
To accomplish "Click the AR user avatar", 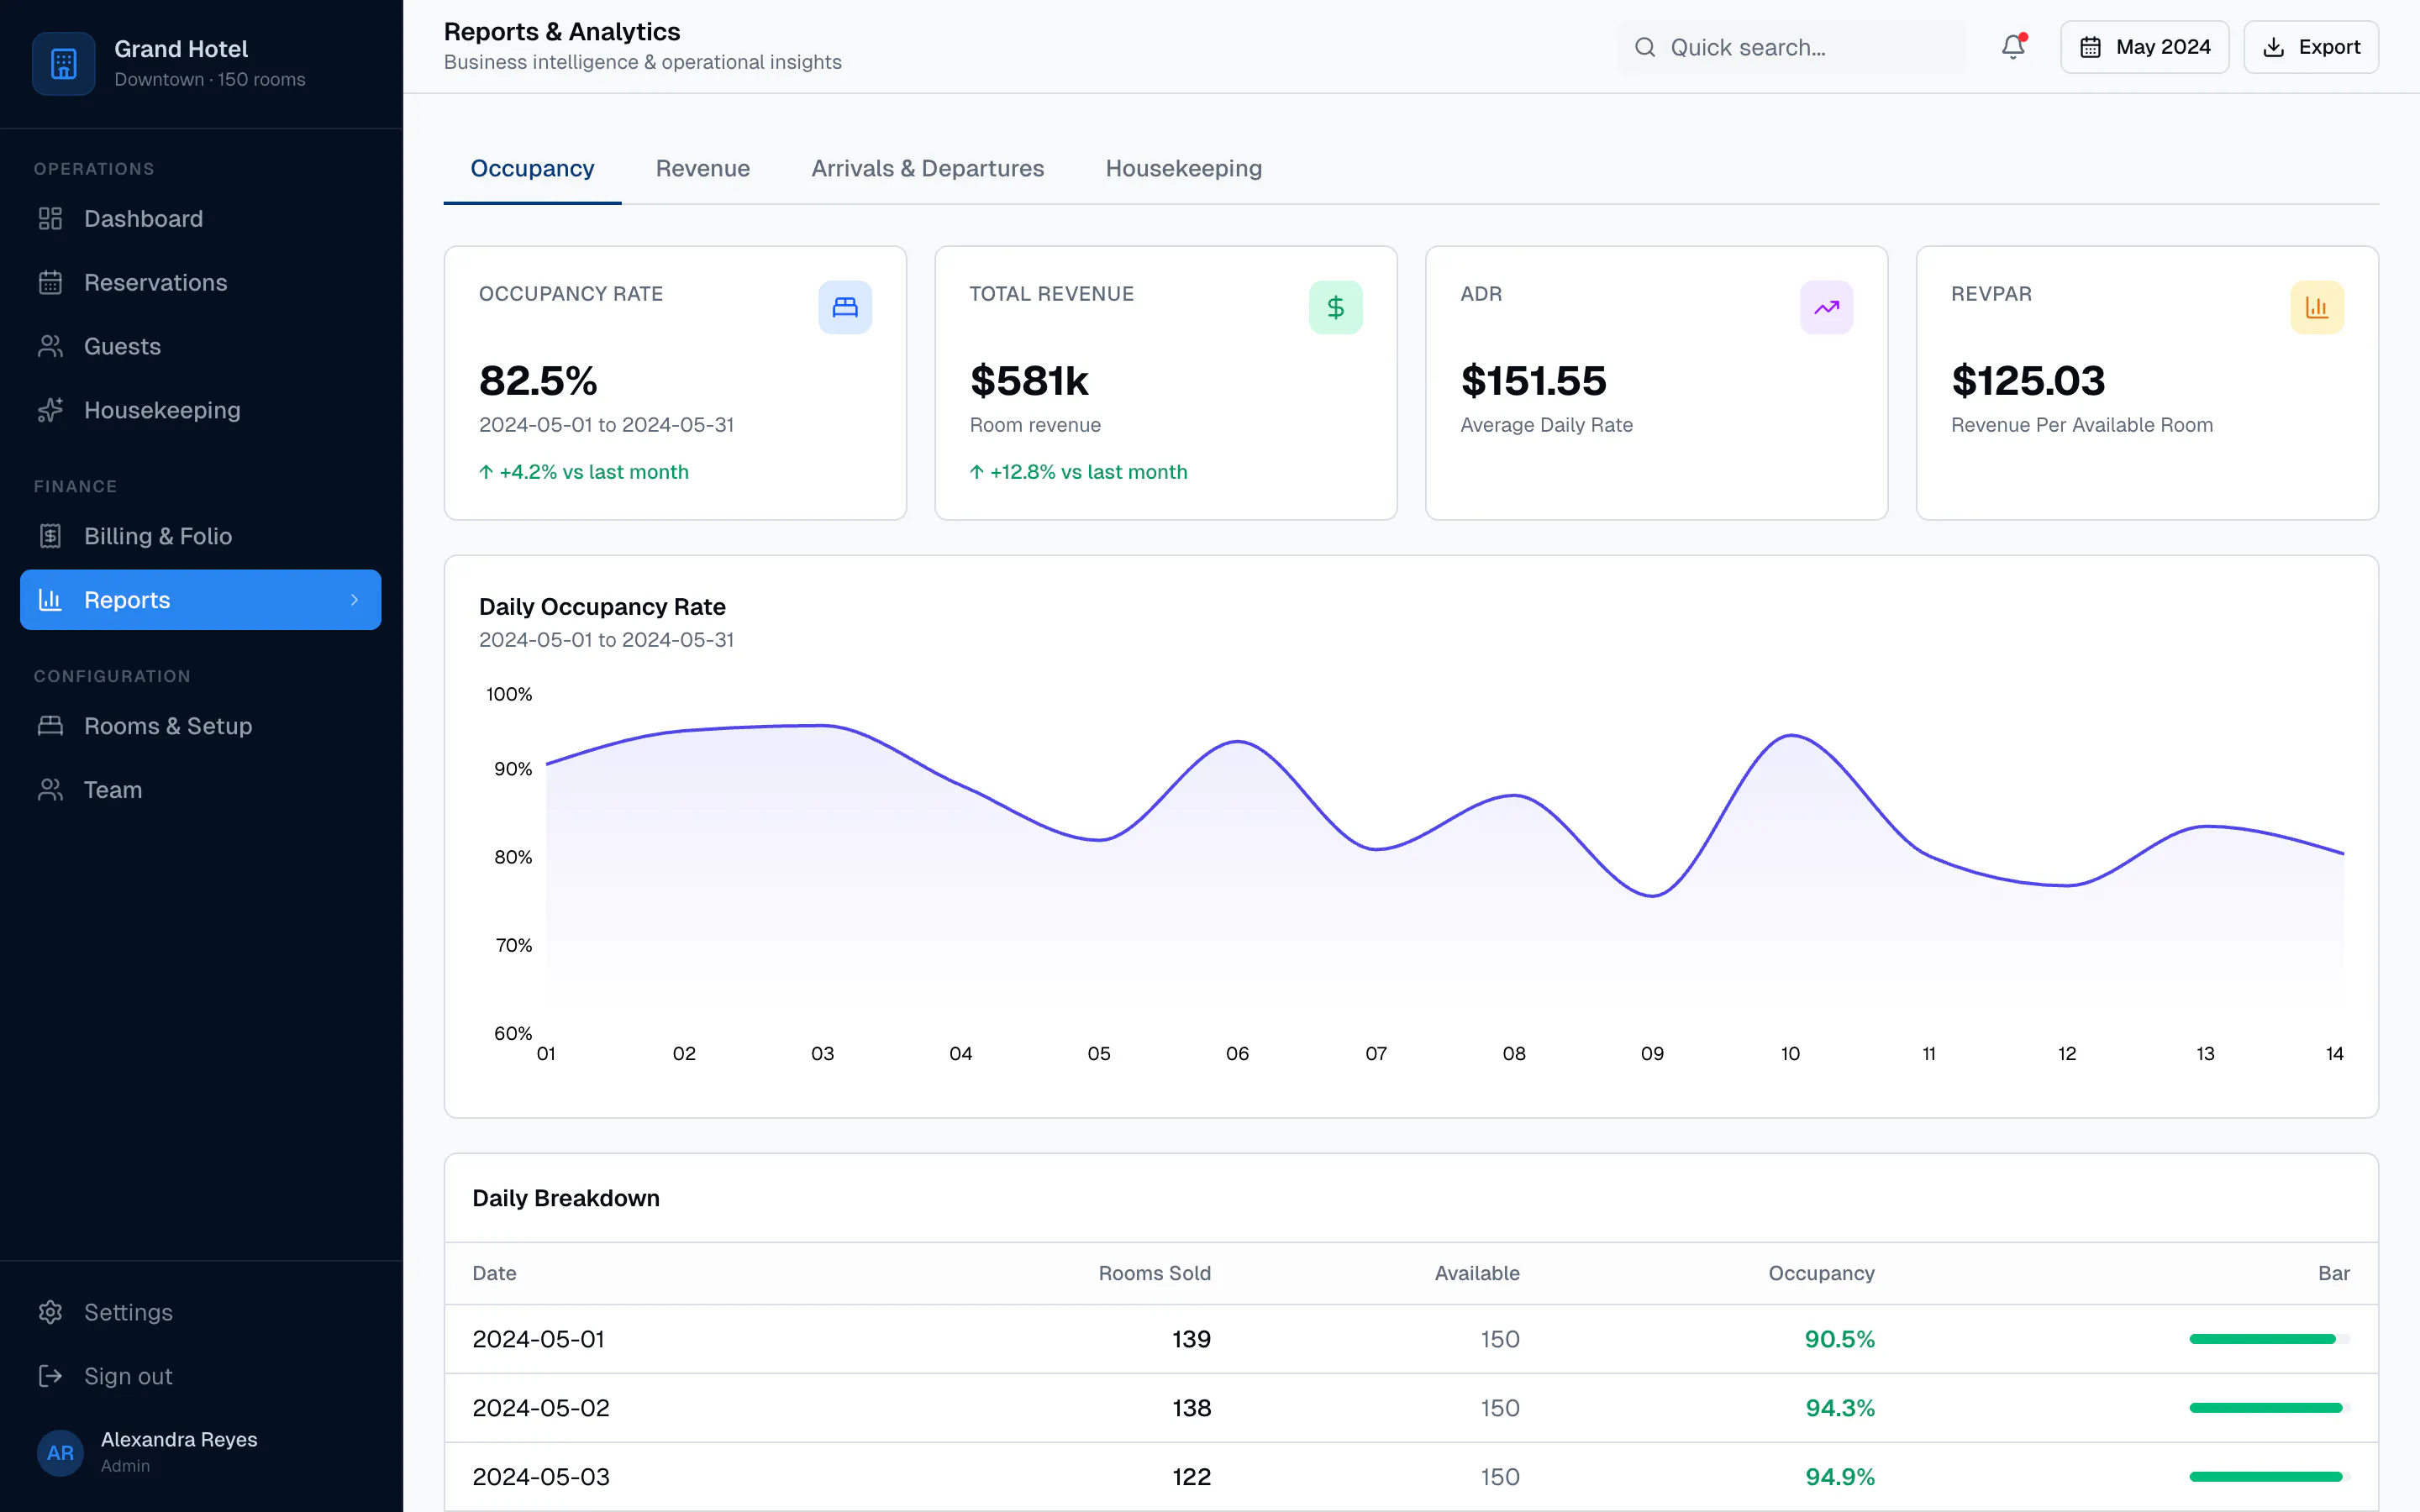I will tap(60, 1453).
